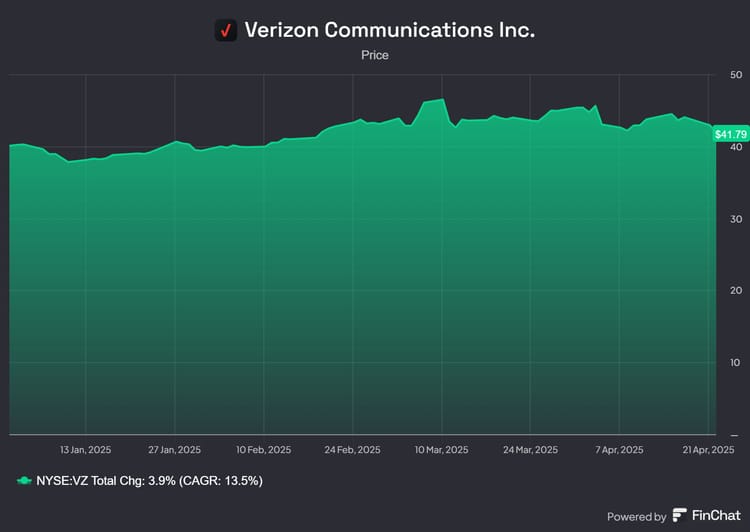Select the 10 Mar, 2025 date label
Screen dimensions: 750x532
(442, 450)
